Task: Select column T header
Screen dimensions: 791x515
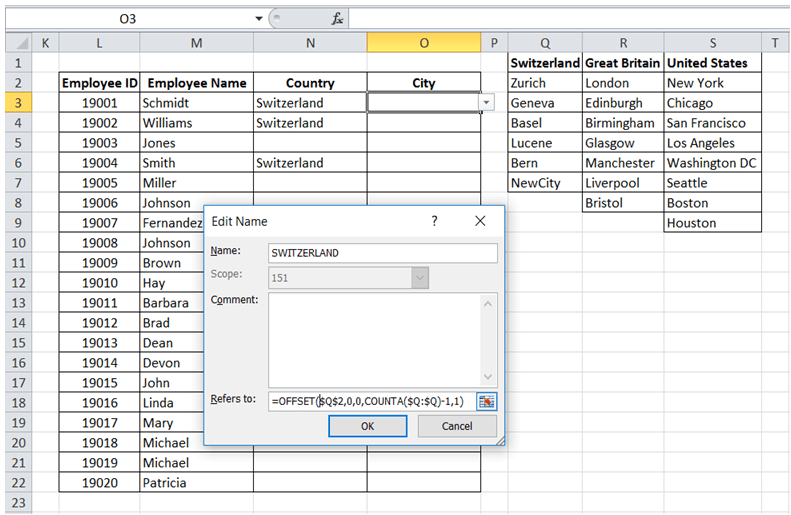Action: (775, 43)
